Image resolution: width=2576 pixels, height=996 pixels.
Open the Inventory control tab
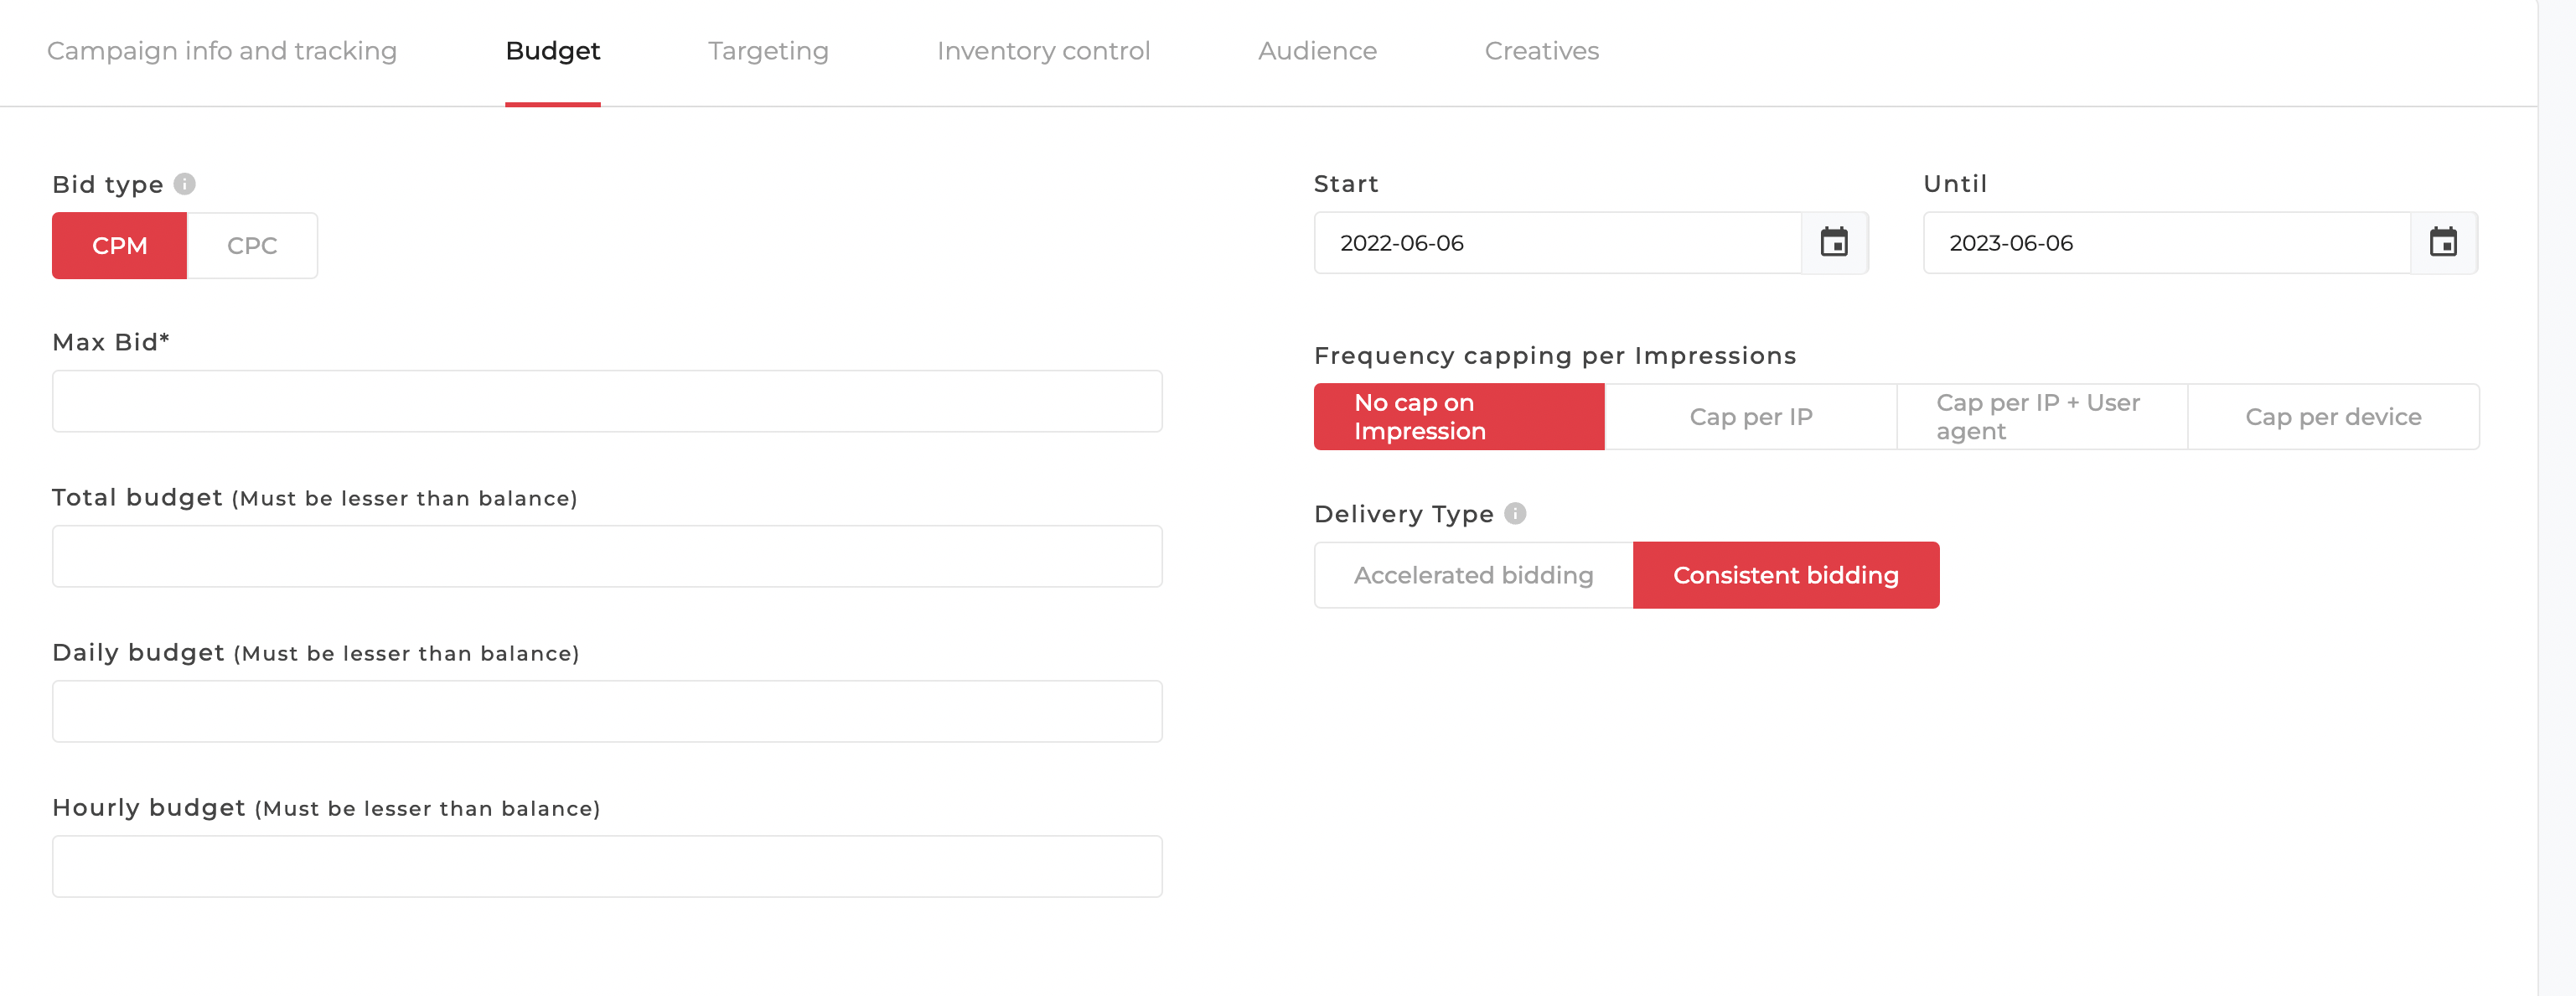pyautogui.click(x=1043, y=51)
